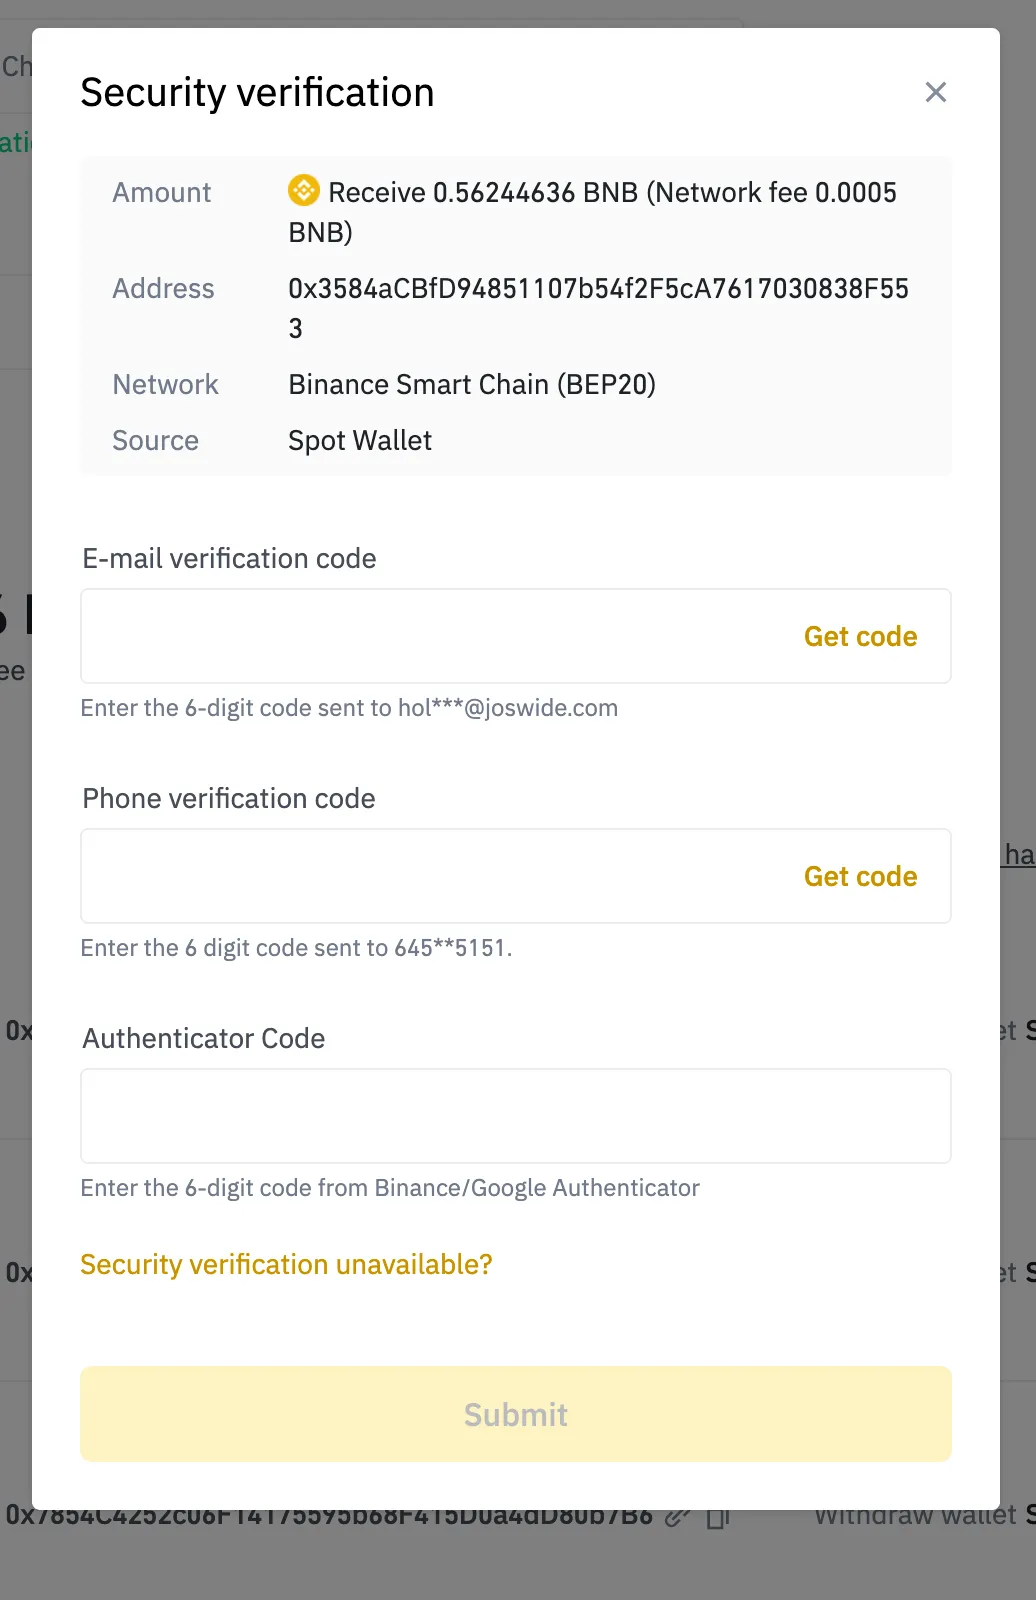
Task: Open Security verification unavailable link
Action: pos(286,1264)
